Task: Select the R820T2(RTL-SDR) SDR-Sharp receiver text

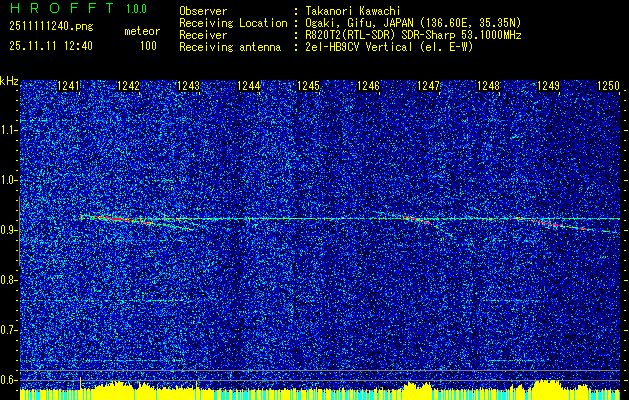Action: coord(413,35)
